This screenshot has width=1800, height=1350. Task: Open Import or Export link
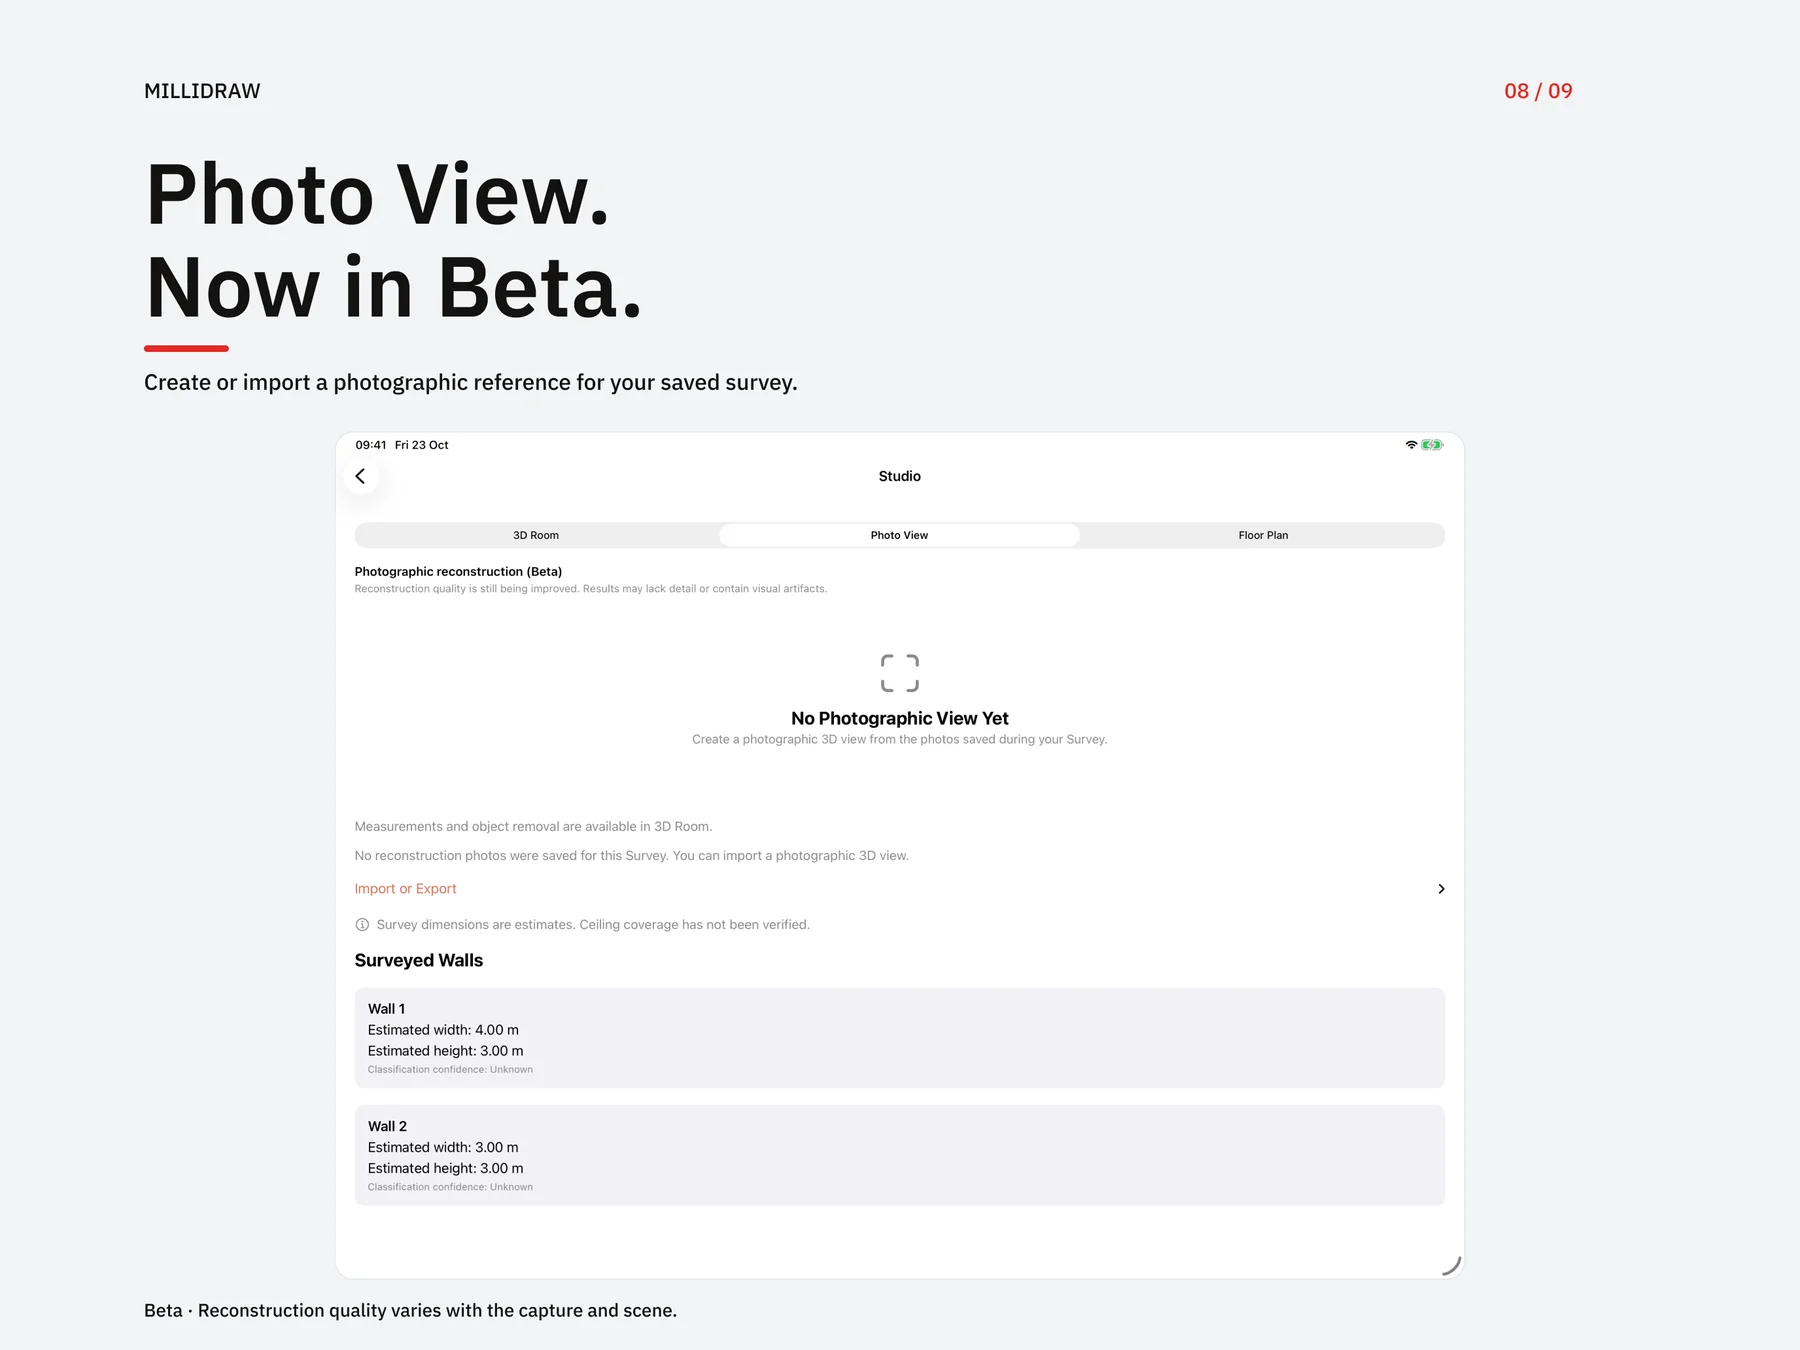click(405, 889)
